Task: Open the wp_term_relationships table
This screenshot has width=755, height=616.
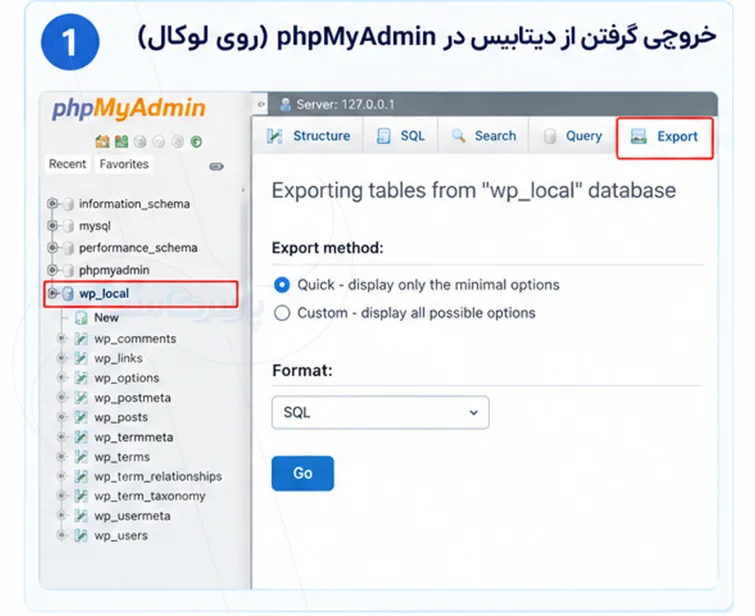Action: [158, 476]
